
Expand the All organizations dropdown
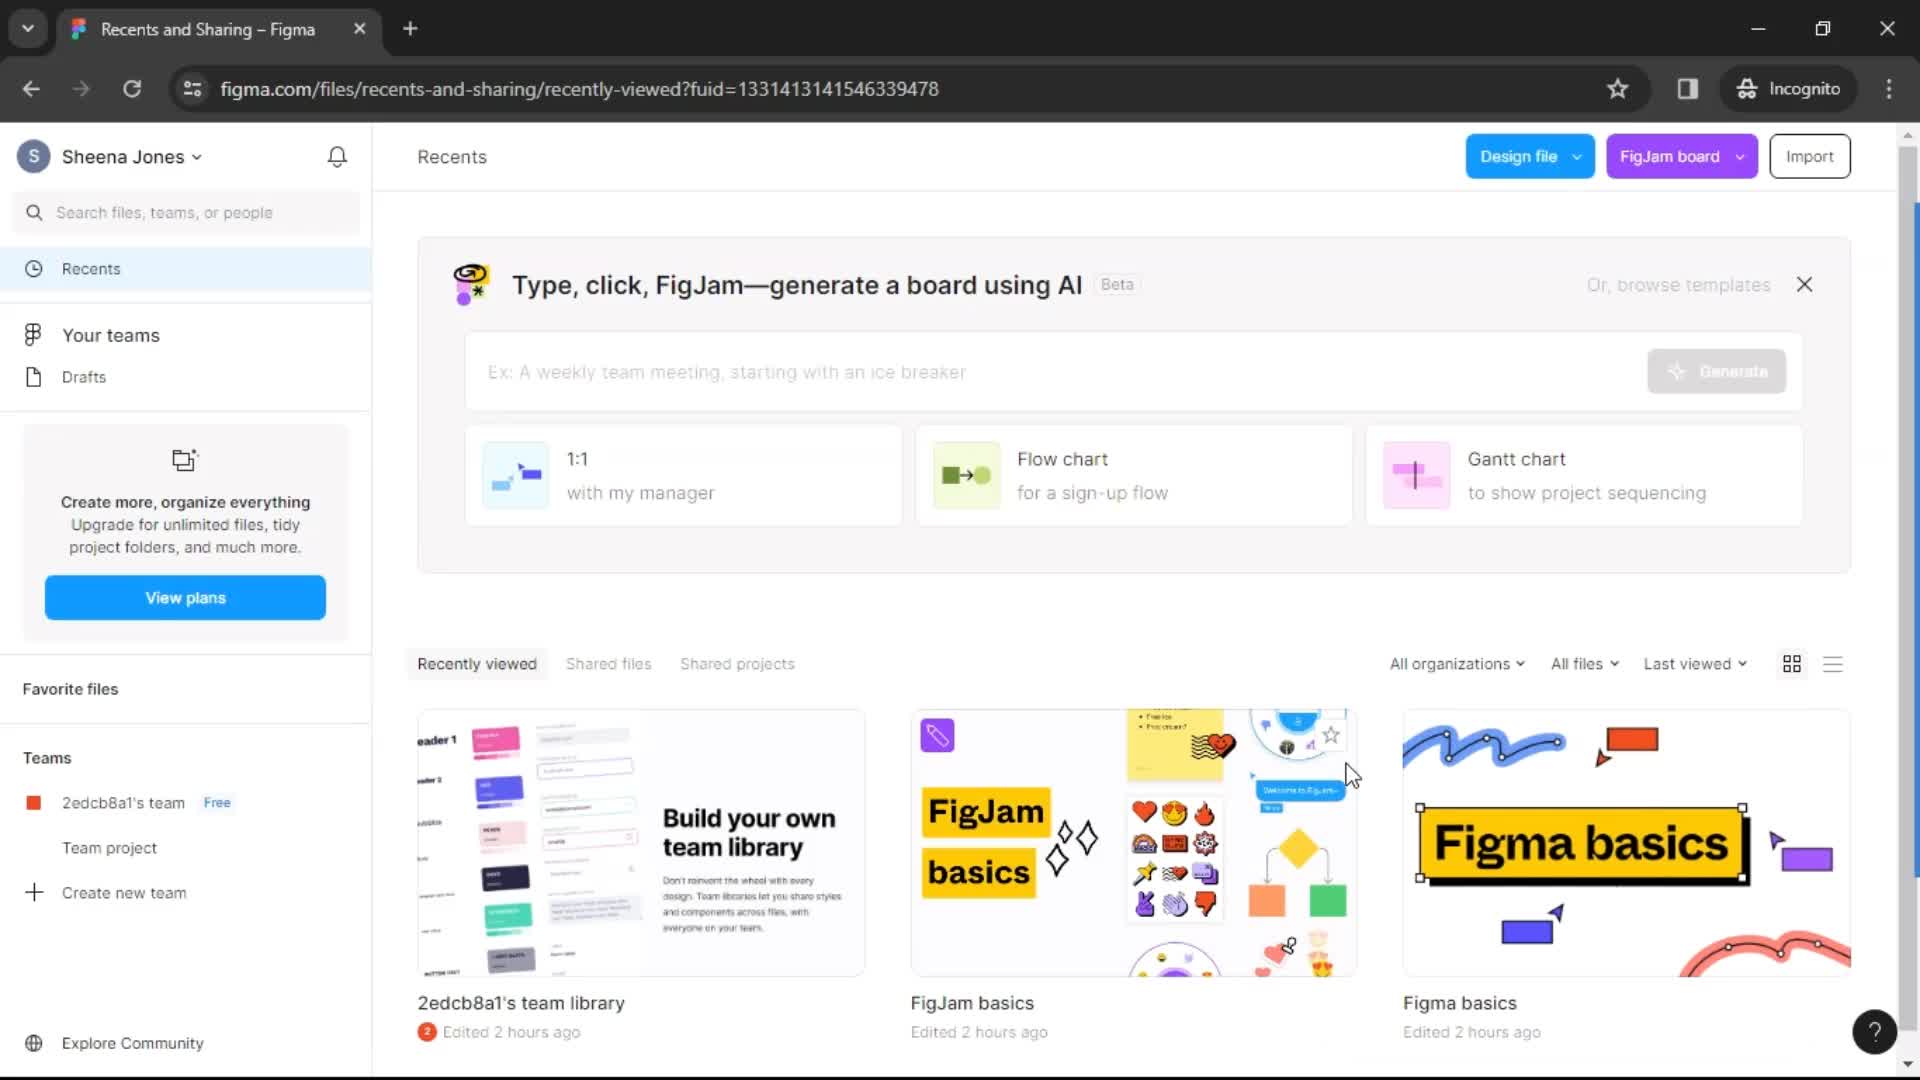(1455, 663)
